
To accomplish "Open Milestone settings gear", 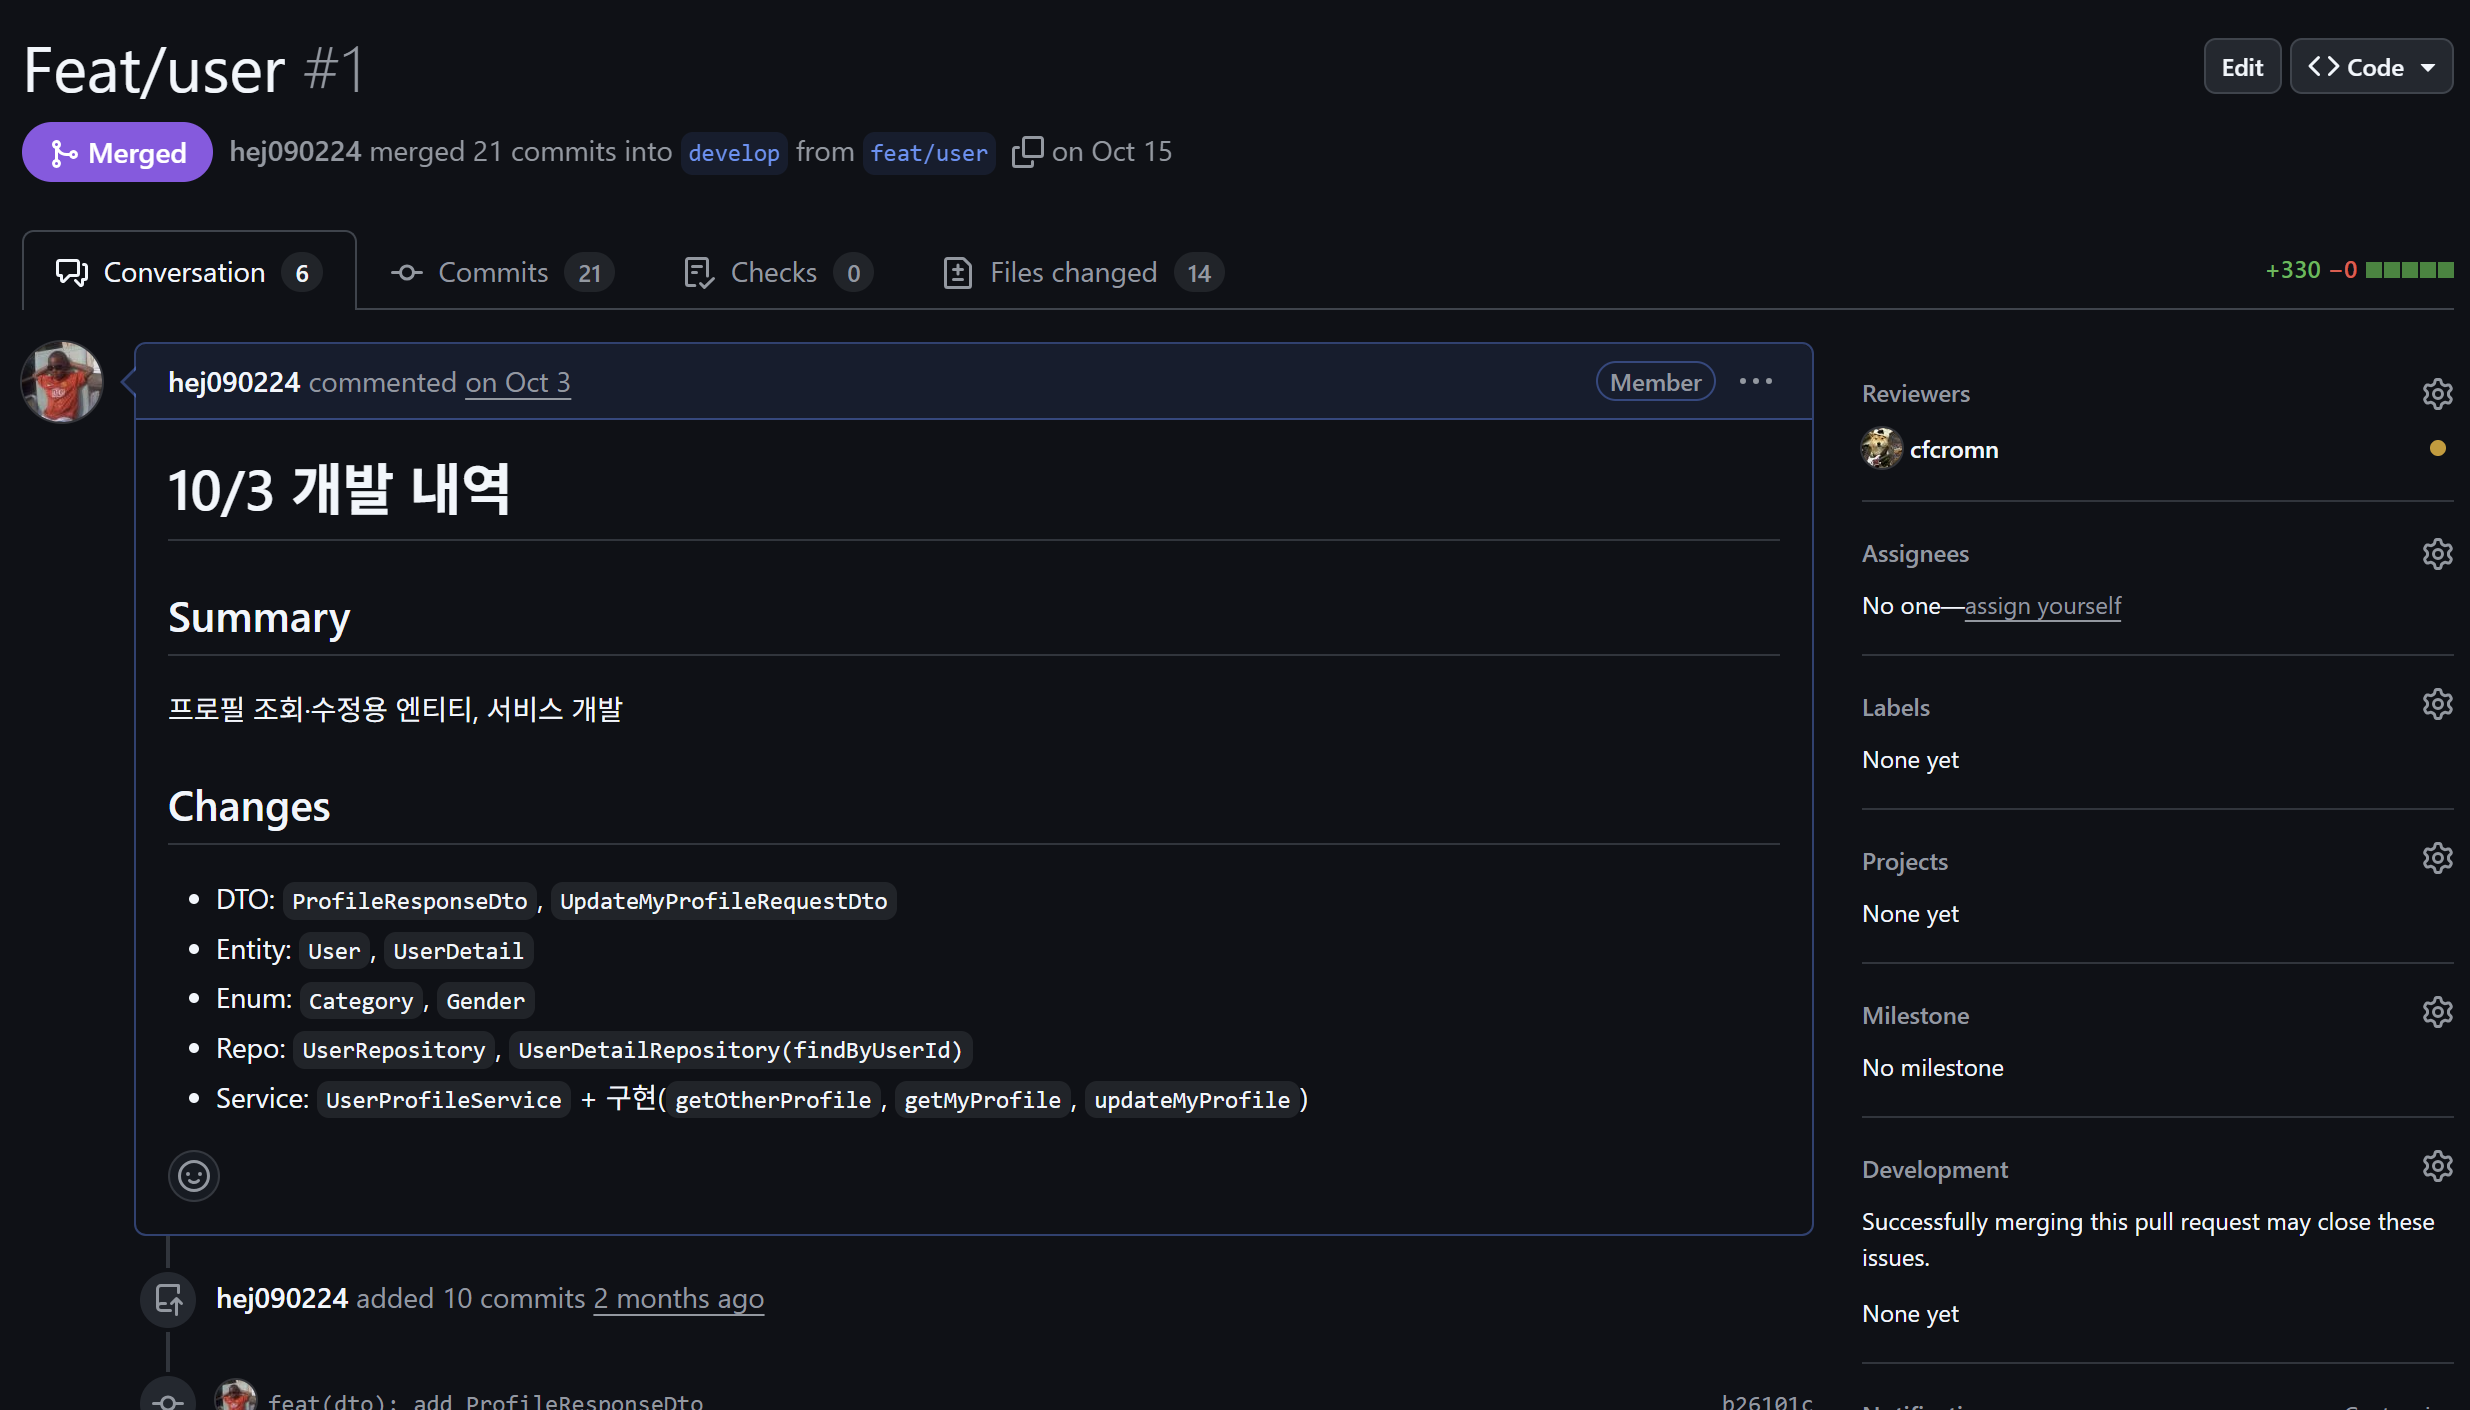I will (2437, 1013).
